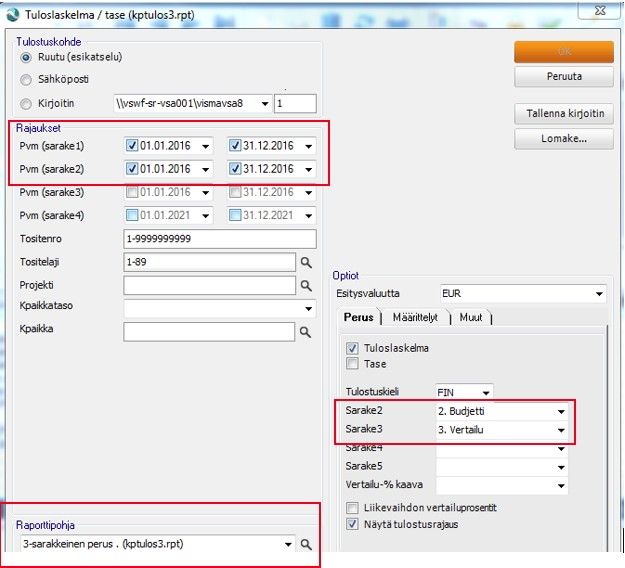Open Pvm (sarake4) end date picker

tap(309, 216)
